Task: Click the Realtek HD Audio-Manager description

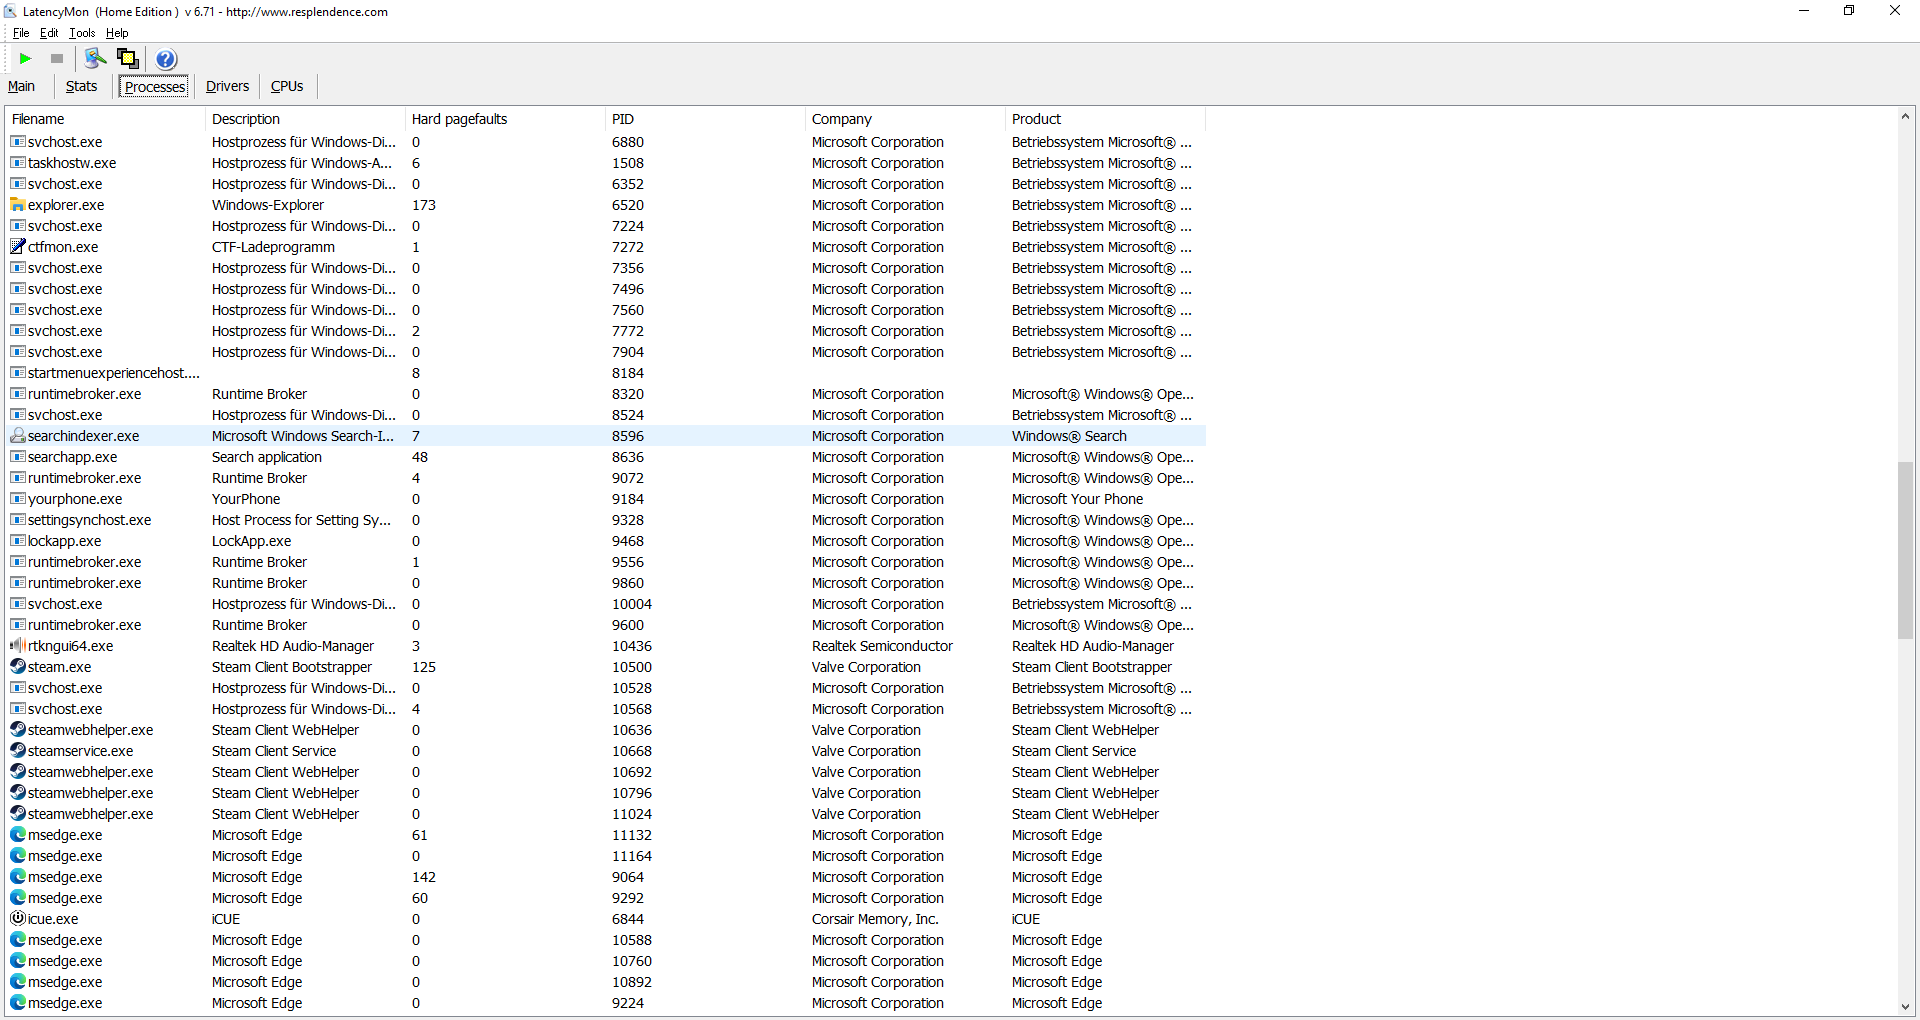Action: pos(293,646)
